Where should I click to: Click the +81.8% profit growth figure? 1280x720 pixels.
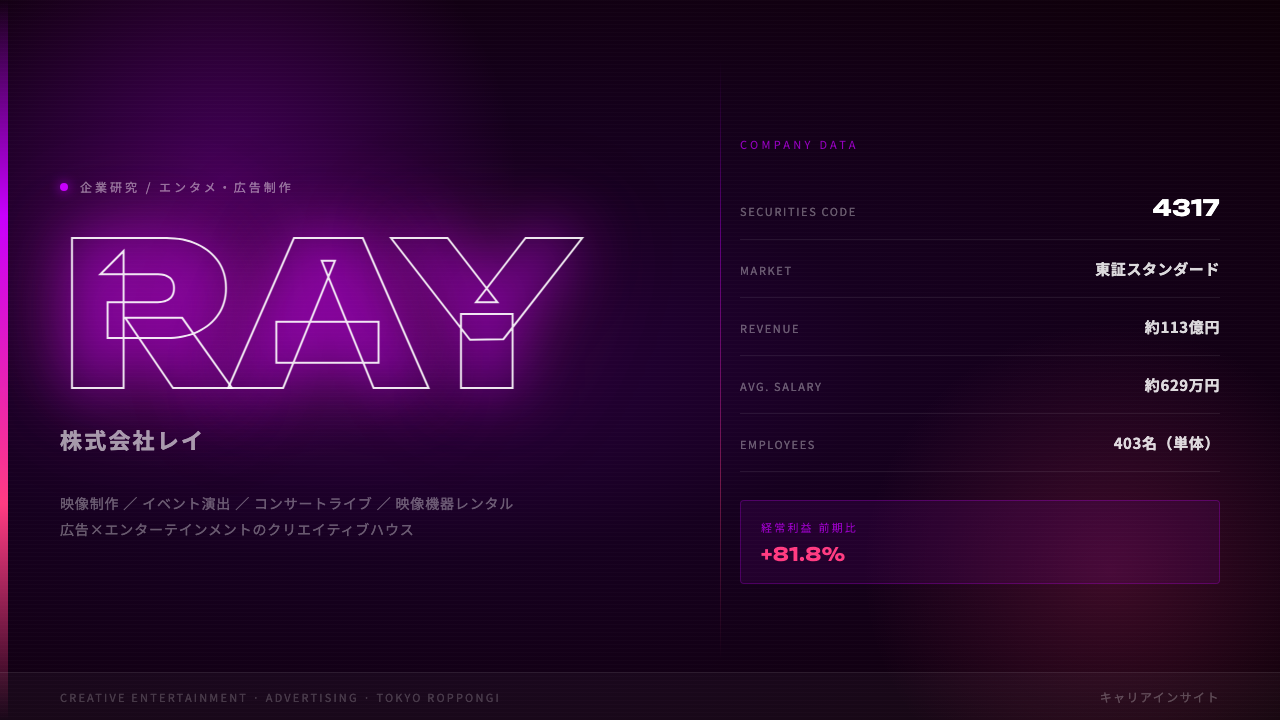point(802,554)
